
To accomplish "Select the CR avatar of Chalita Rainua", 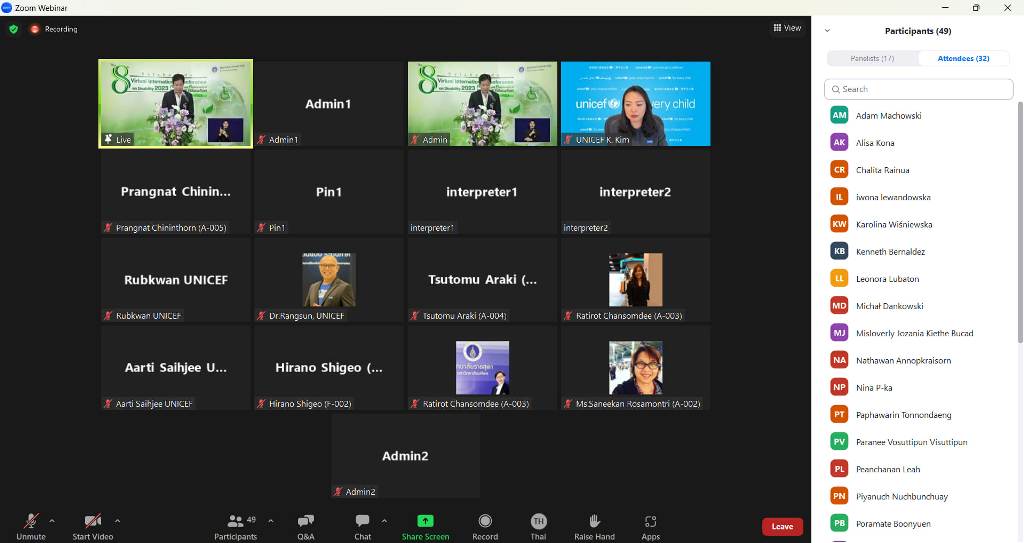I will click(839, 169).
